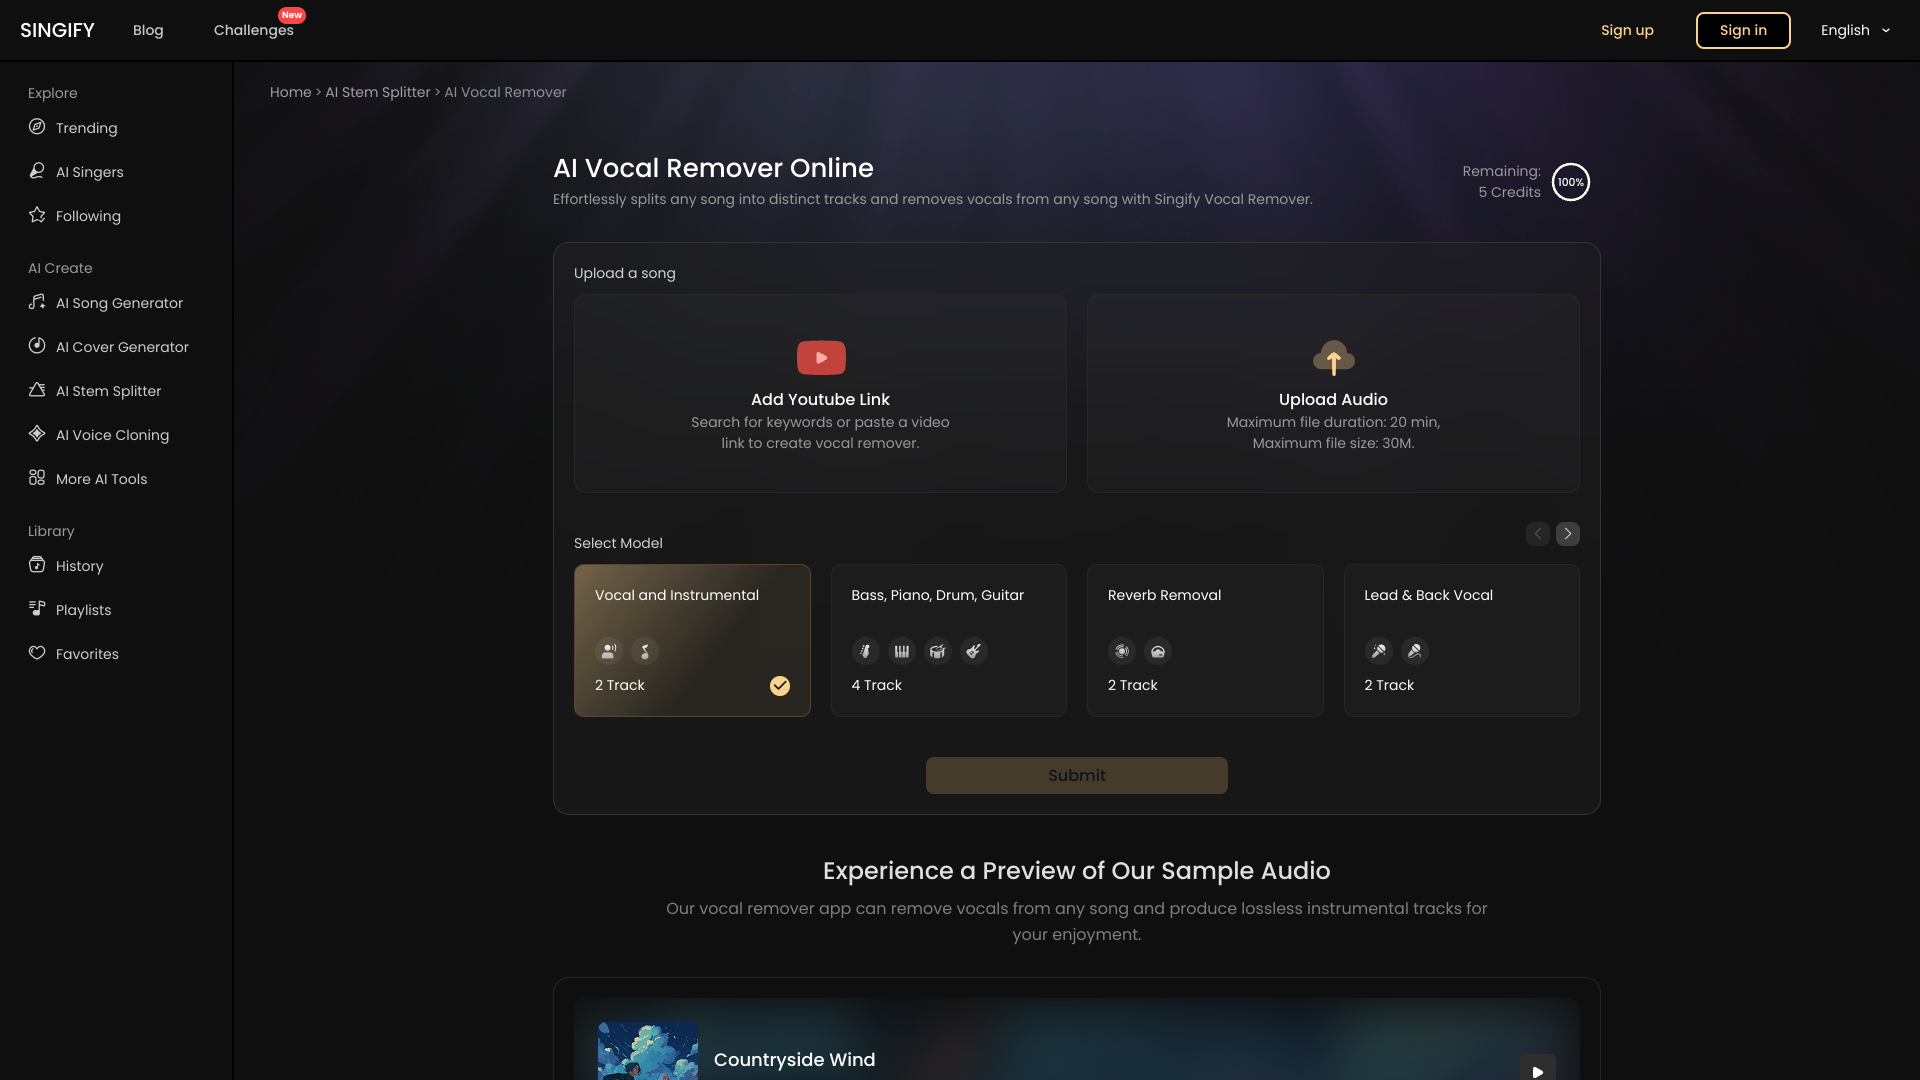Select the Bass, Piano, Drum, Guitar model
1920x1080 pixels.
point(948,640)
